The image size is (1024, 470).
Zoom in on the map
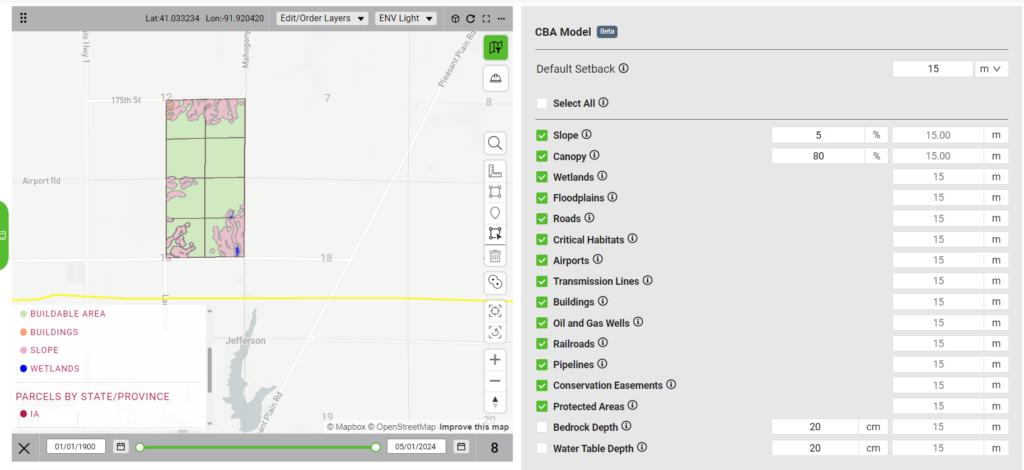495,360
